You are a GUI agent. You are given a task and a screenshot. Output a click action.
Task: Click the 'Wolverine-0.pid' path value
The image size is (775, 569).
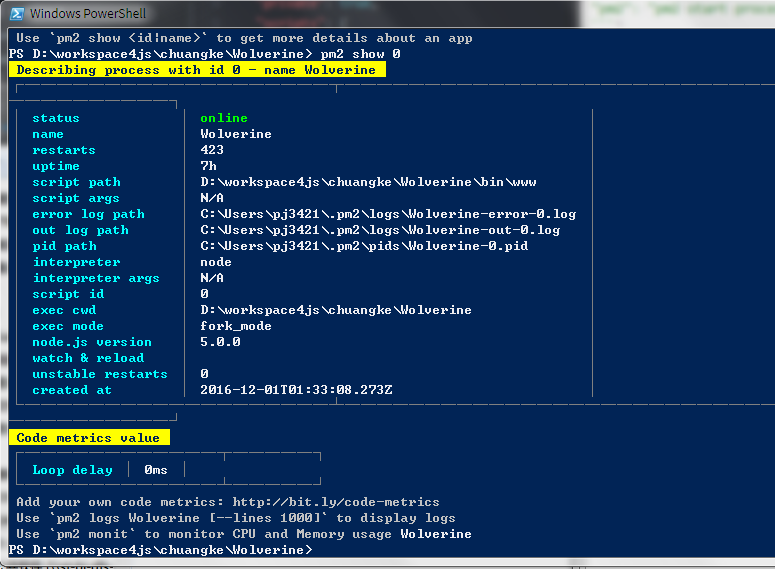364,246
